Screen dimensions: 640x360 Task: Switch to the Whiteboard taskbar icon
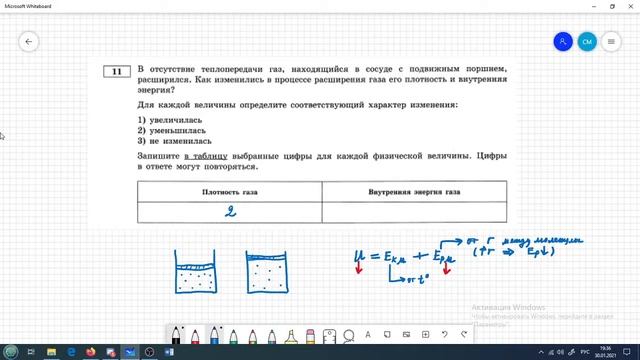point(130,352)
